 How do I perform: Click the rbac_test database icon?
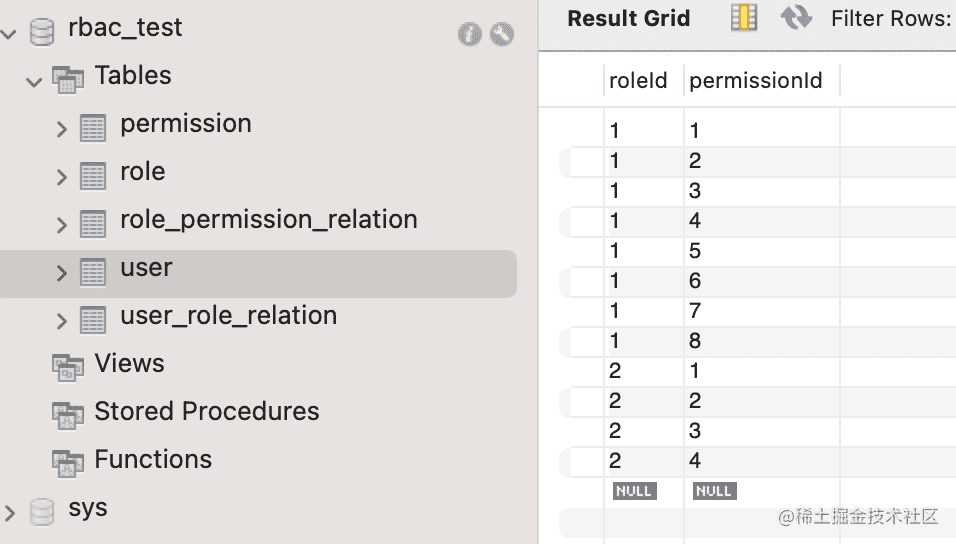pyautogui.click(x=42, y=30)
